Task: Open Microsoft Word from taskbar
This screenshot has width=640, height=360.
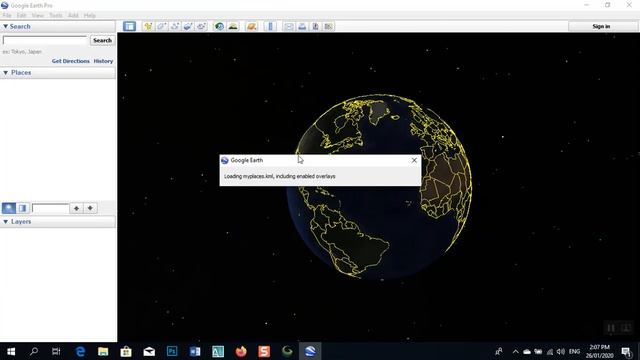Action: (x=195, y=351)
